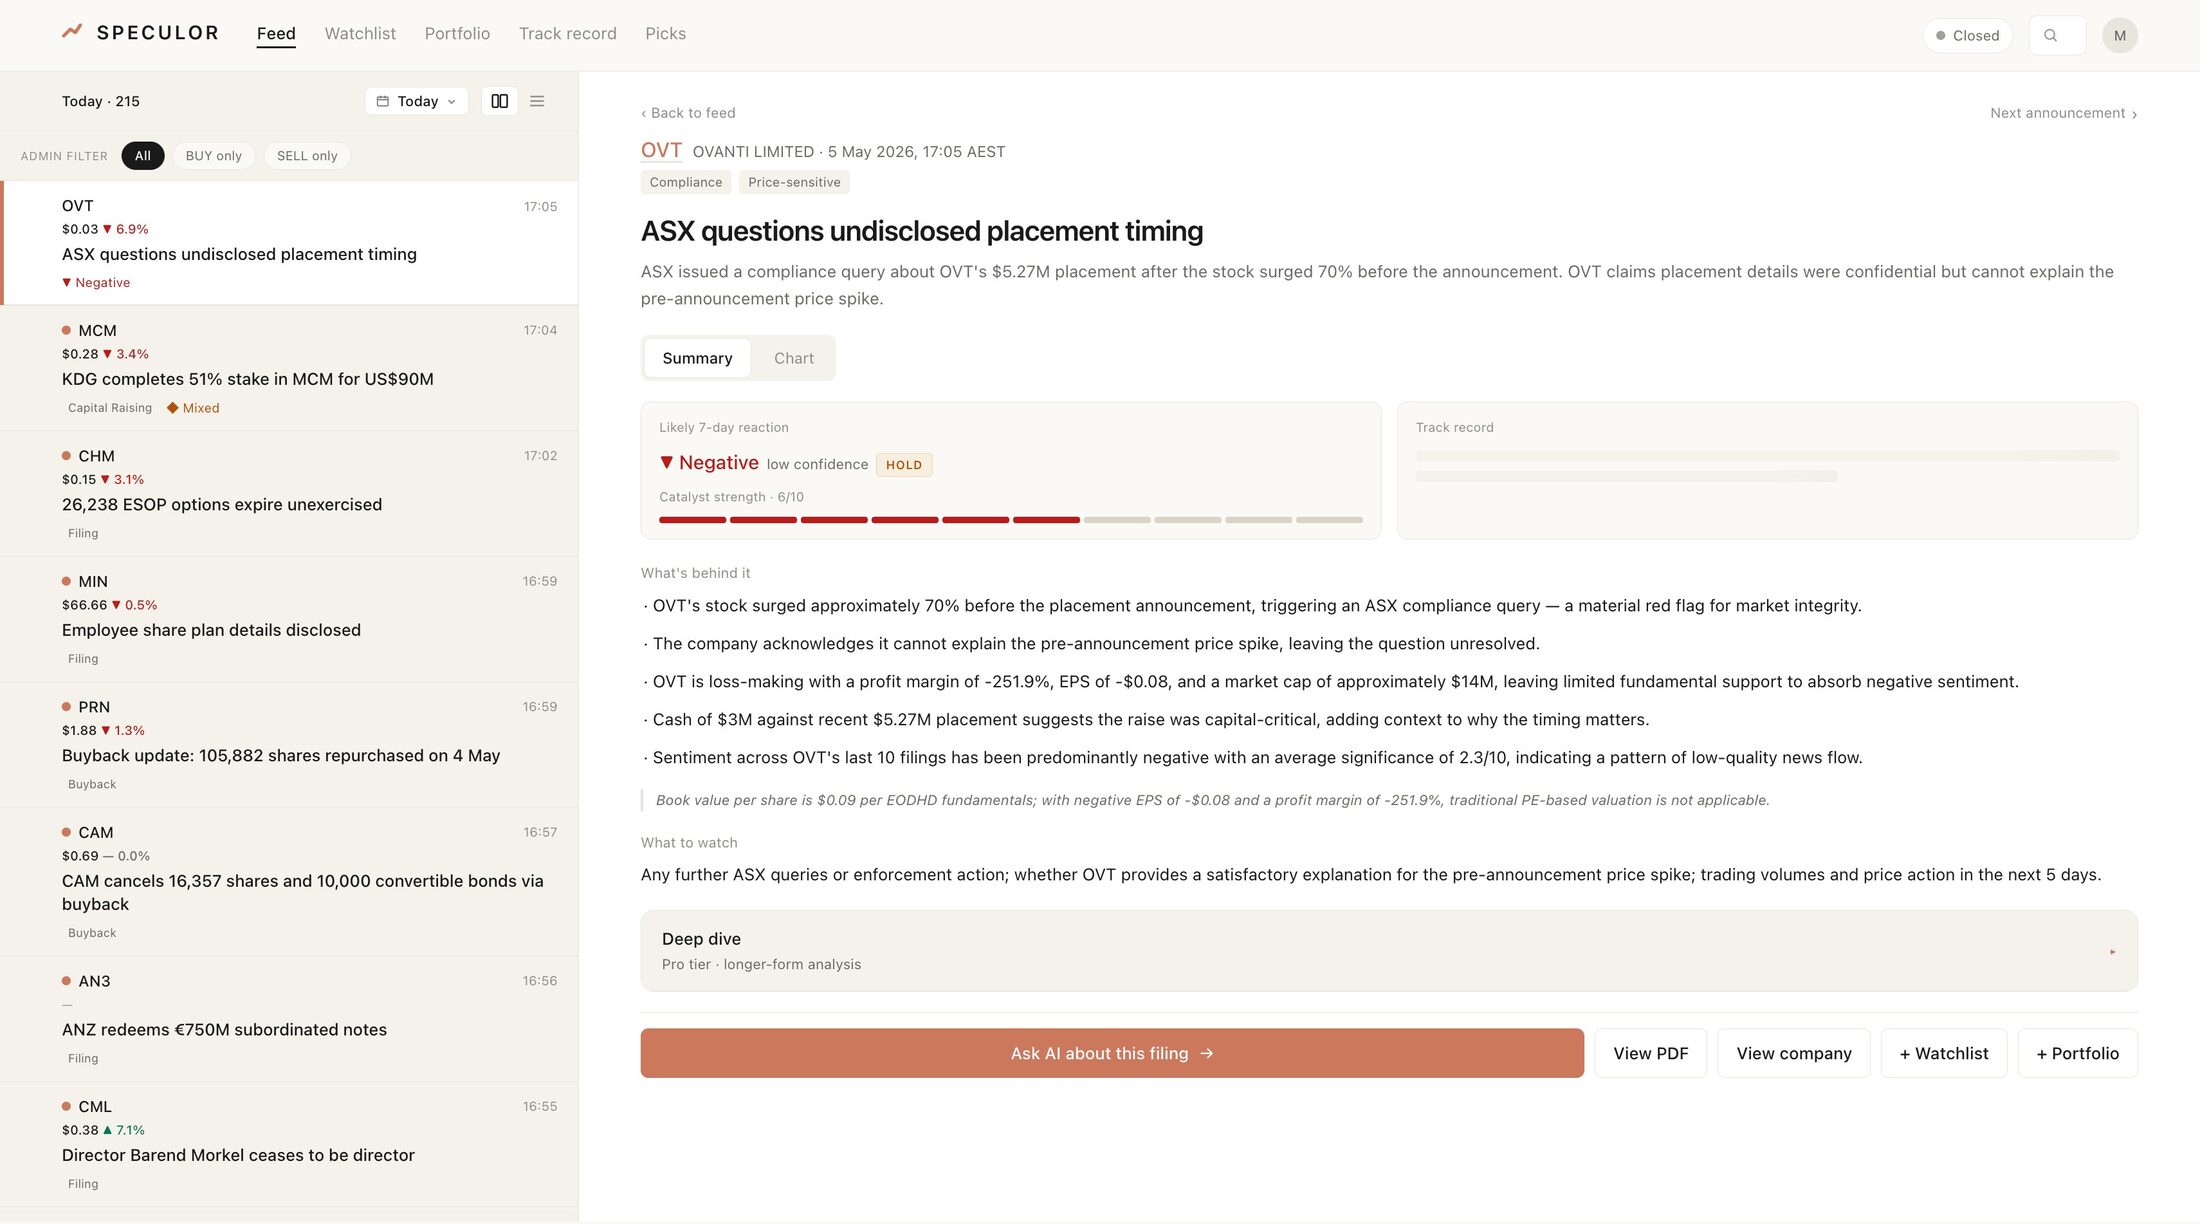
Task: Toggle the SELL only filter
Action: [x=307, y=156]
